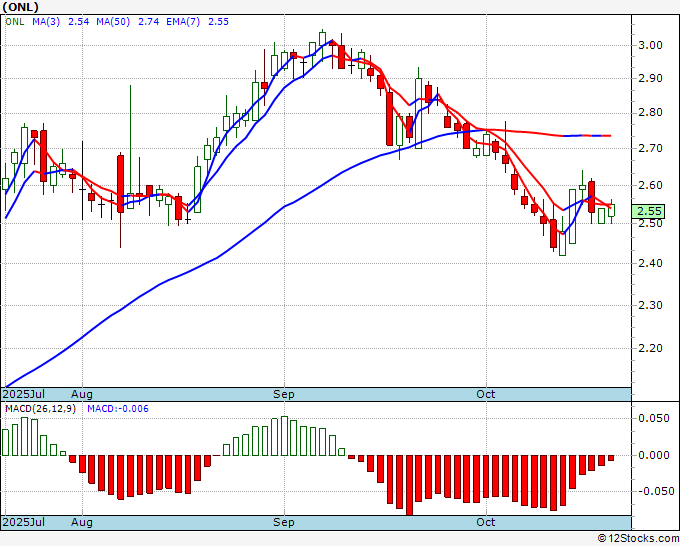Click the 0.000 MACD axis label

pyautogui.click(x=656, y=455)
